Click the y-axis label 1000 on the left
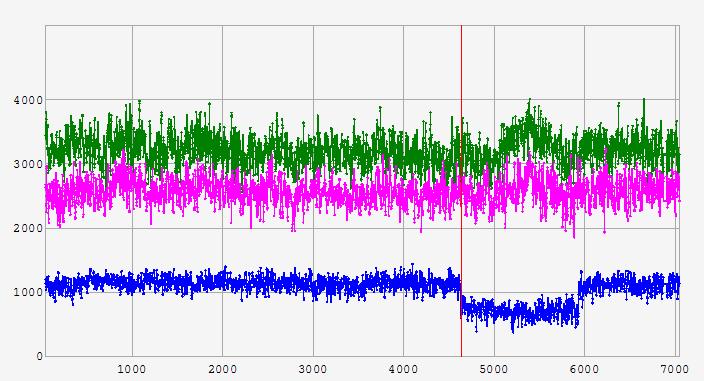Image resolution: width=704 pixels, height=381 pixels. [28, 292]
